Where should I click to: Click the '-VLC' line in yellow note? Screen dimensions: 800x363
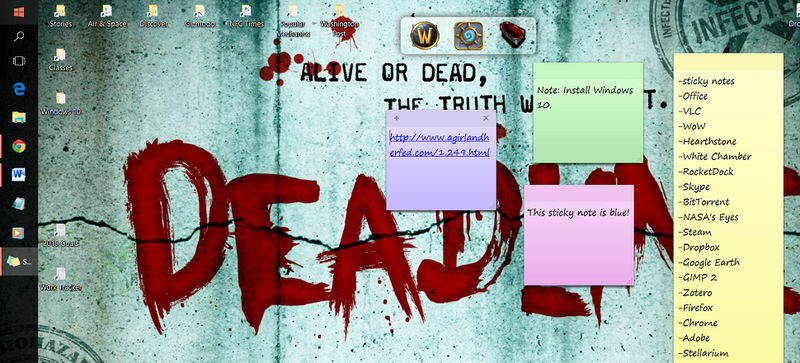tap(689, 111)
